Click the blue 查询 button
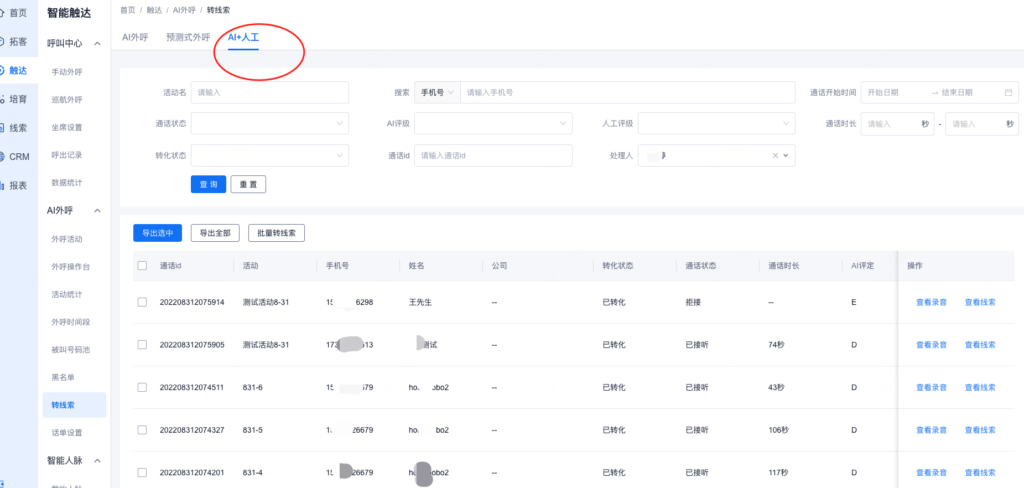Viewport: 1024px width, 488px height. click(207, 184)
